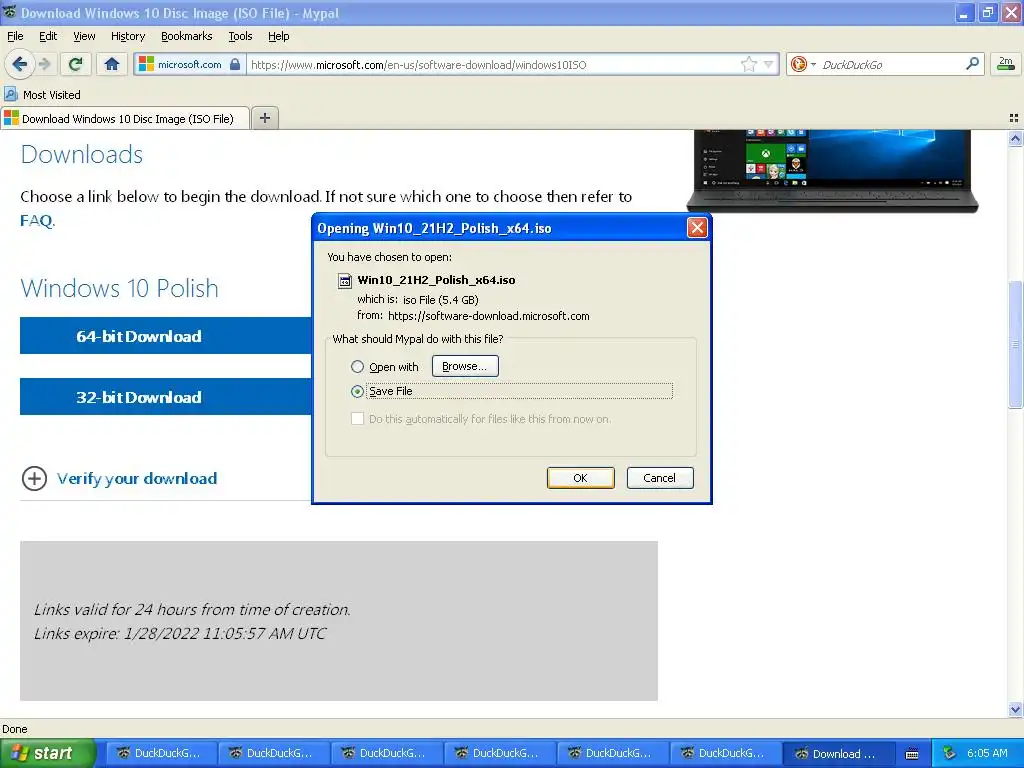Image resolution: width=1024 pixels, height=768 pixels.
Task: Cancel the file opening dialog
Action: coord(660,478)
